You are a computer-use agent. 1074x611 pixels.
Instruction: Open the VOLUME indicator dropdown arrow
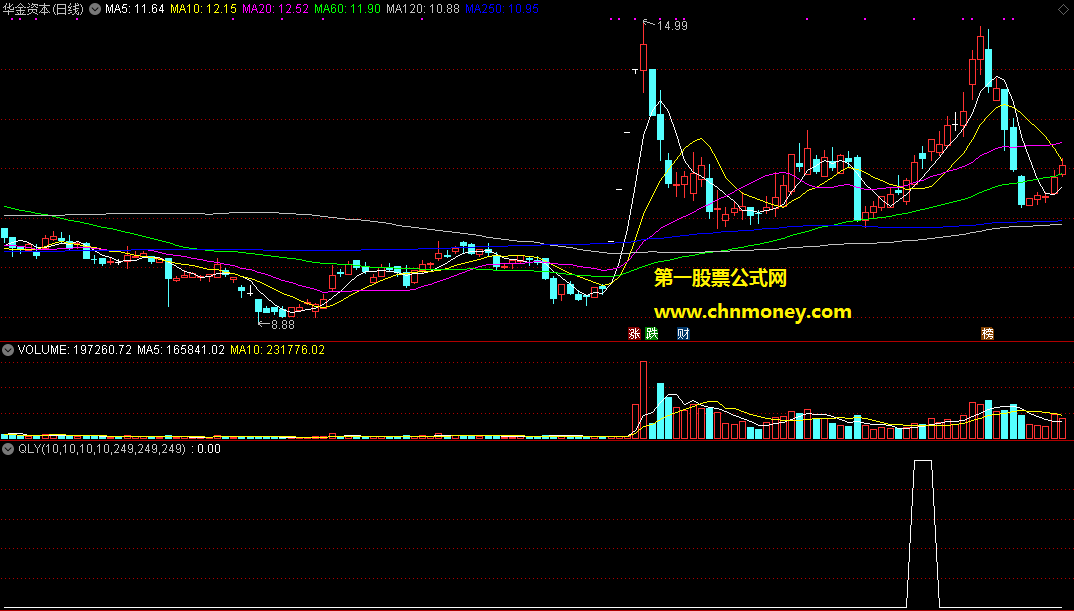coord(8,350)
